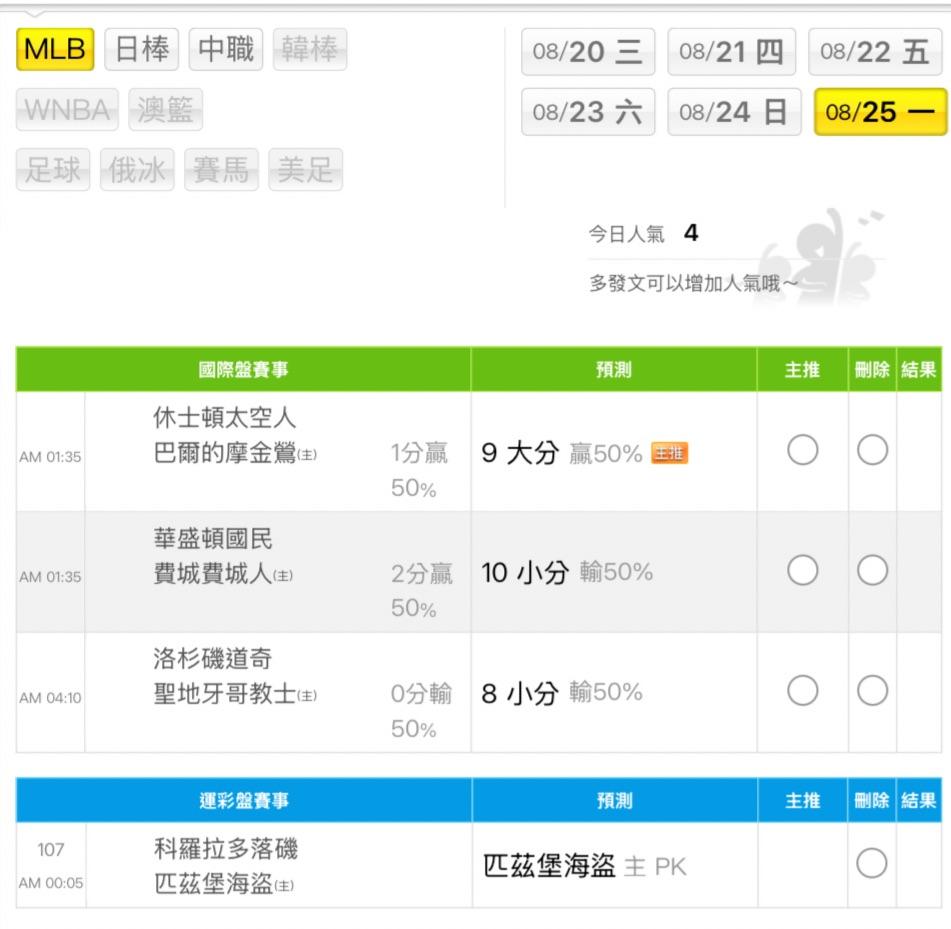Click the 運彩盤賽事 header

click(244, 800)
